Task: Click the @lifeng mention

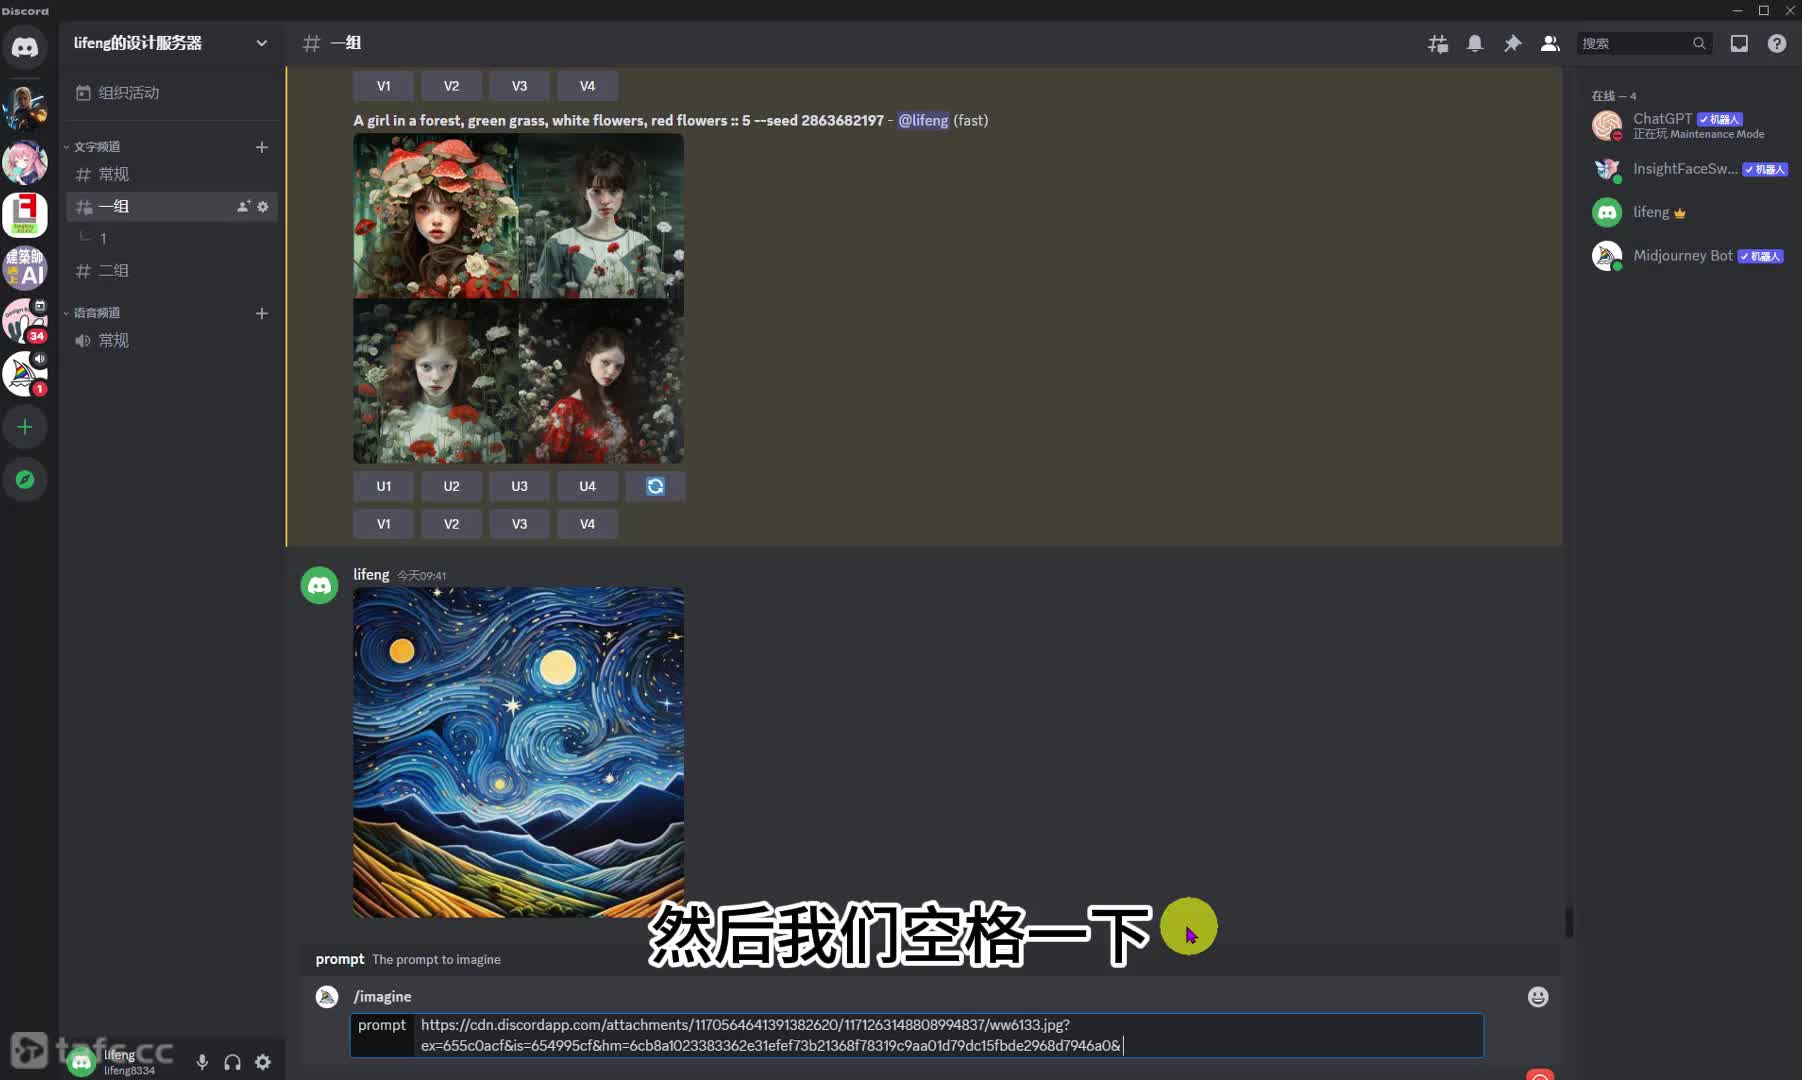Action: click(x=923, y=120)
